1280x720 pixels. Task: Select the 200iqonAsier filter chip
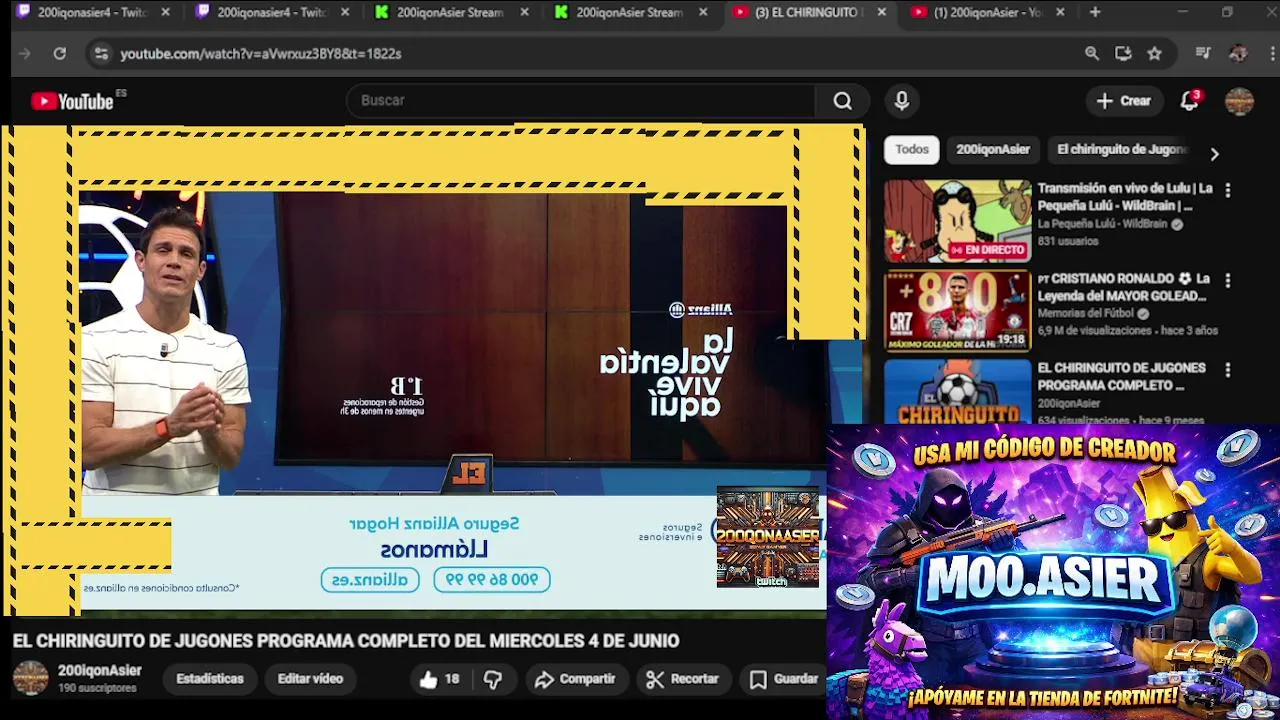(x=992, y=149)
